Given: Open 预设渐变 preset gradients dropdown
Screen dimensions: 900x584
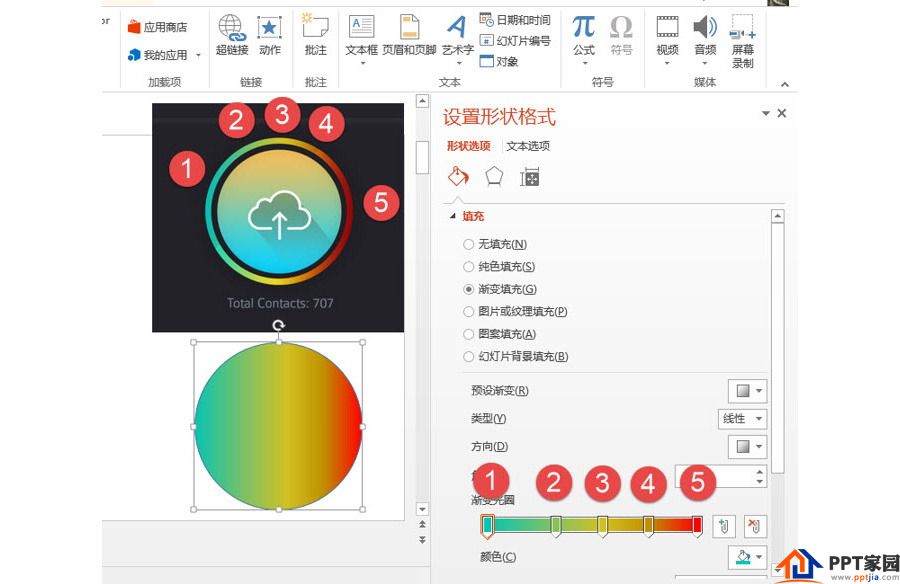Looking at the screenshot, I should (x=747, y=390).
